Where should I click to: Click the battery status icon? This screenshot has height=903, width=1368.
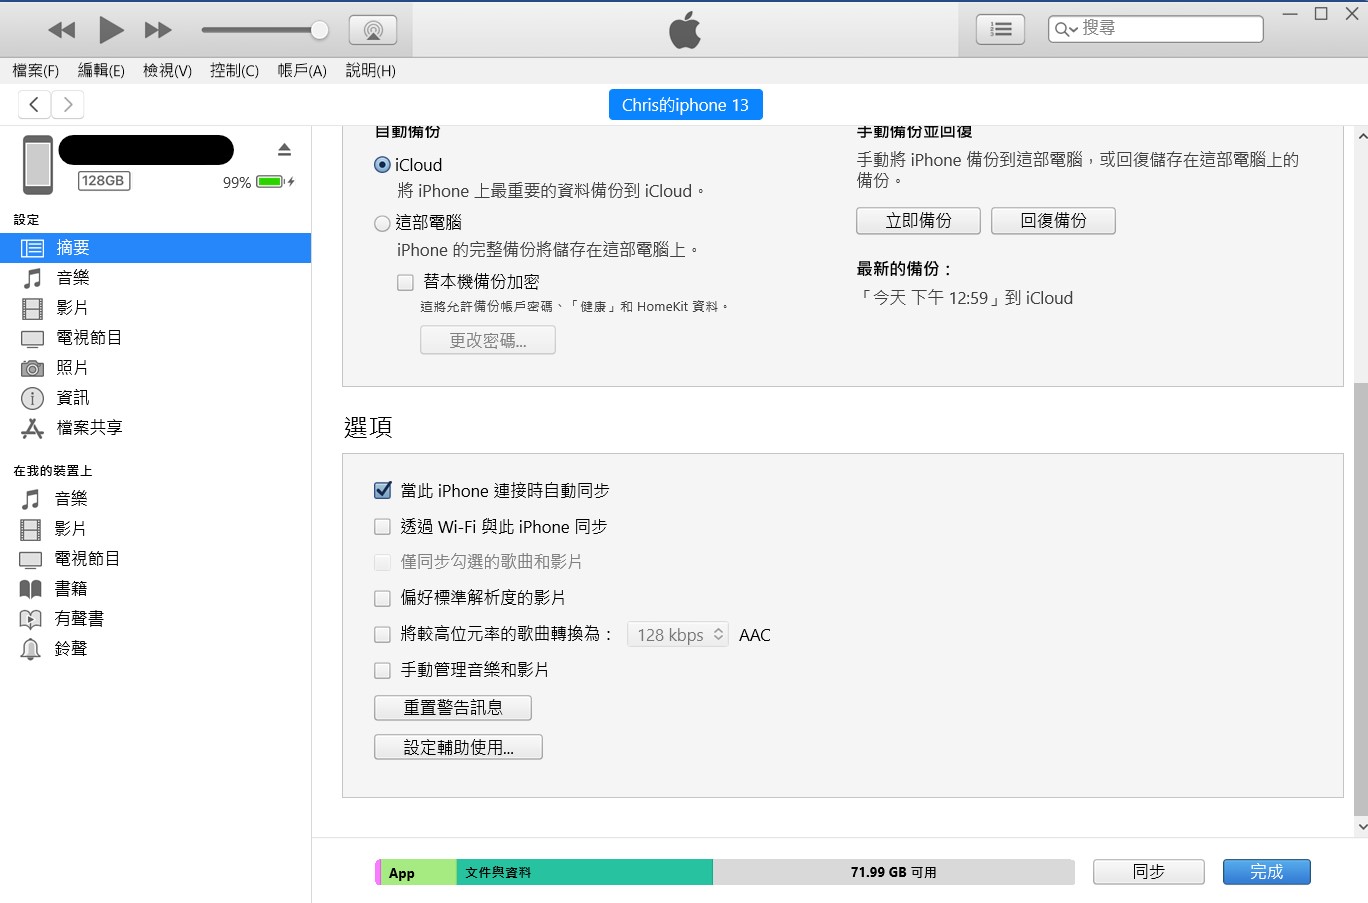tap(275, 182)
